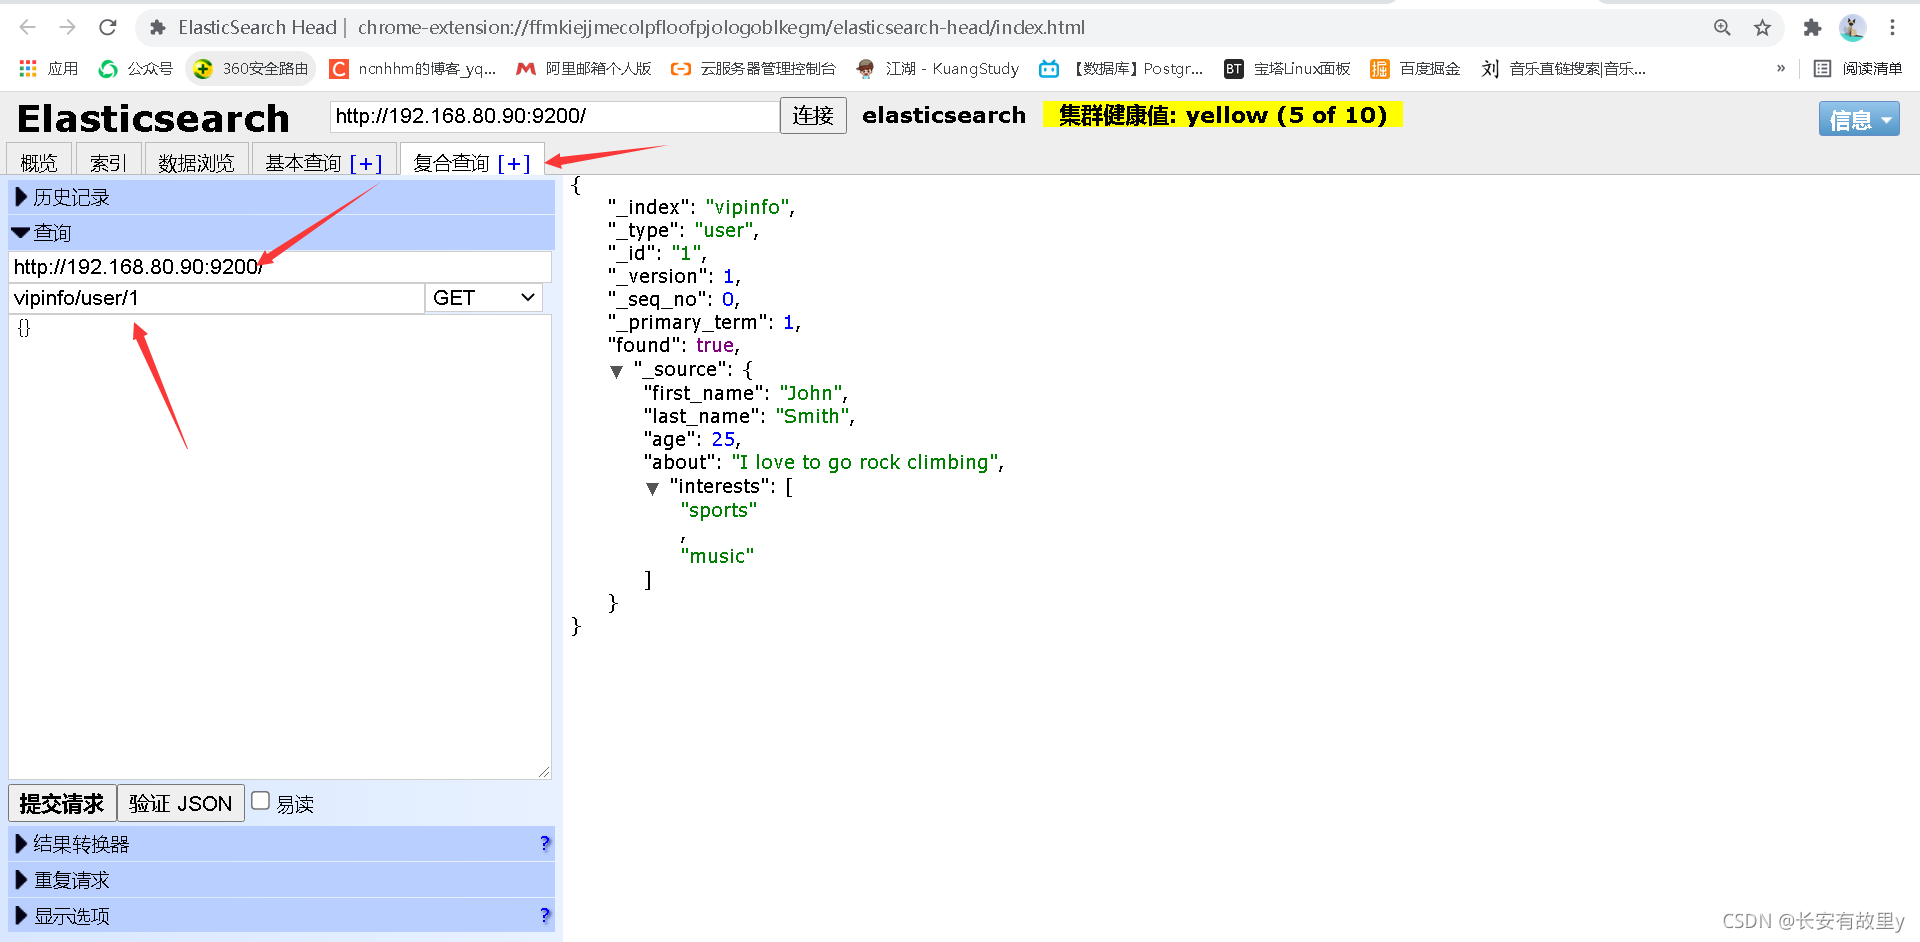Collapse the interests JSON array
Image resolution: width=1920 pixels, height=942 pixels.
[653, 488]
